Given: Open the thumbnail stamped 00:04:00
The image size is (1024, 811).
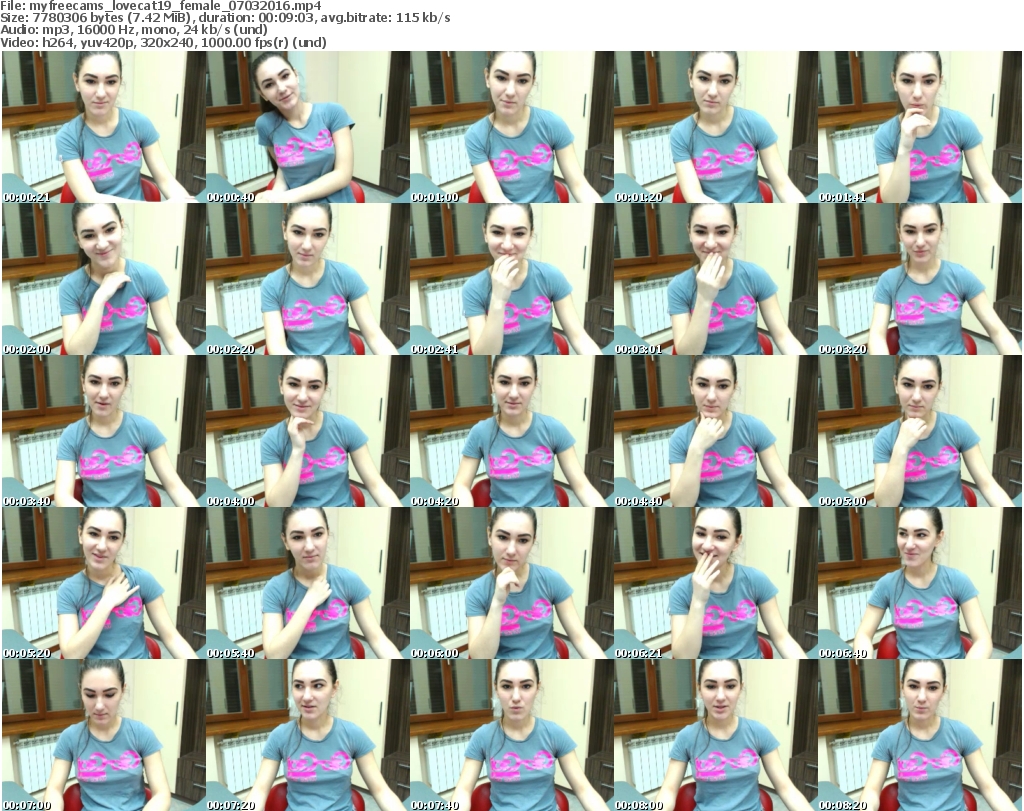Looking at the screenshot, I should tap(308, 431).
